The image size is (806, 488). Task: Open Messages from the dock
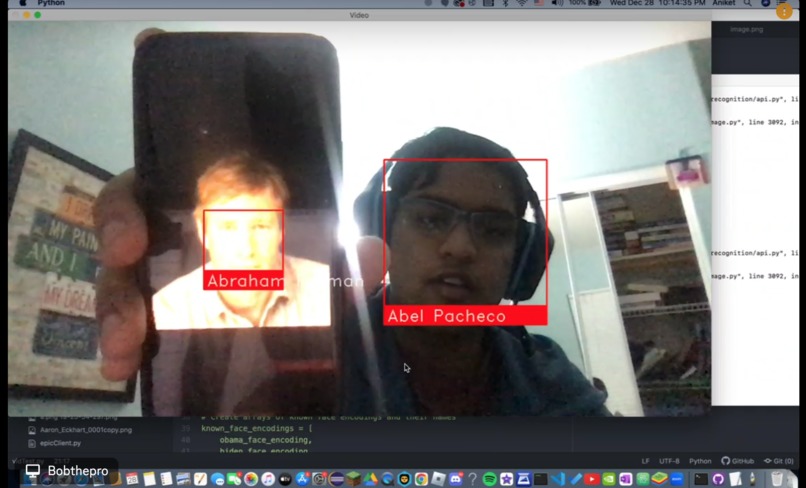pos(217,479)
